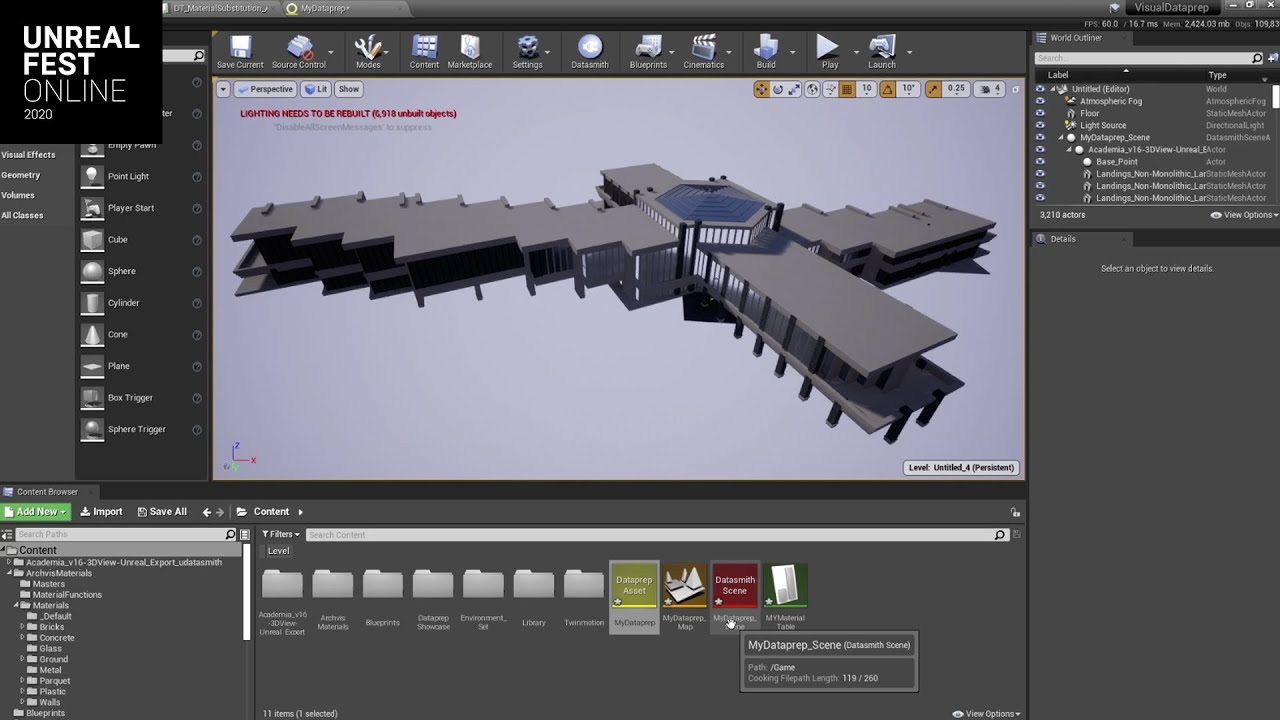Toggle visibility of Atmospheric Fog actor
The image size is (1280, 720).
pos(1040,101)
